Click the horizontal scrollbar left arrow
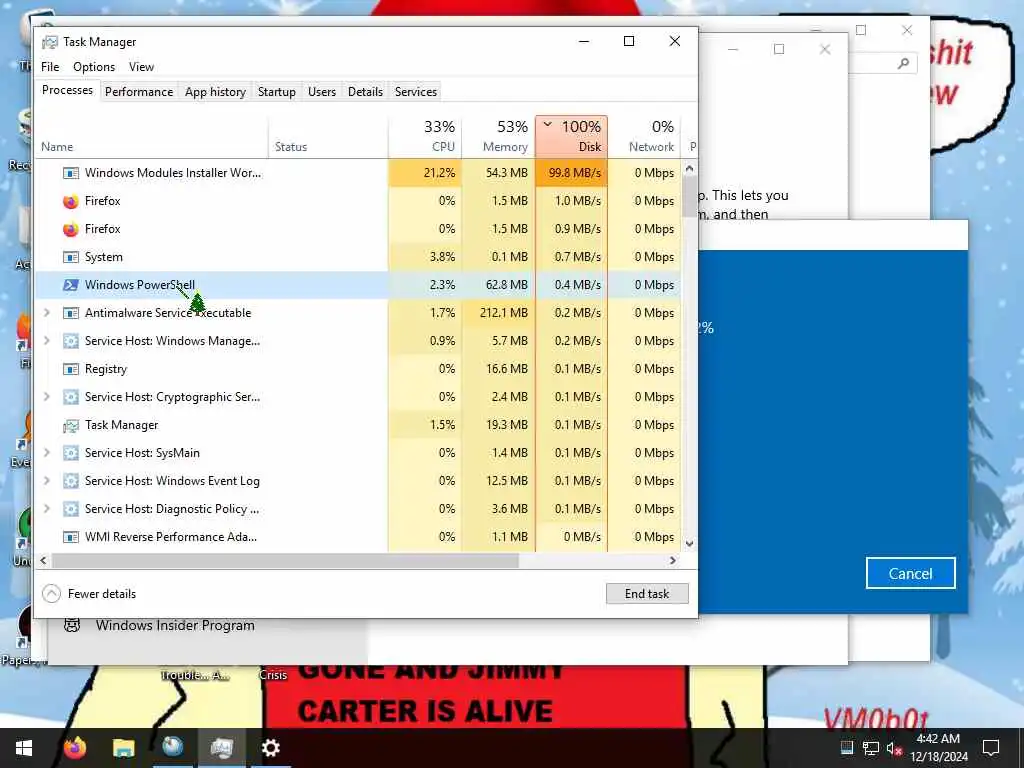The image size is (1024, 768). coord(43,560)
